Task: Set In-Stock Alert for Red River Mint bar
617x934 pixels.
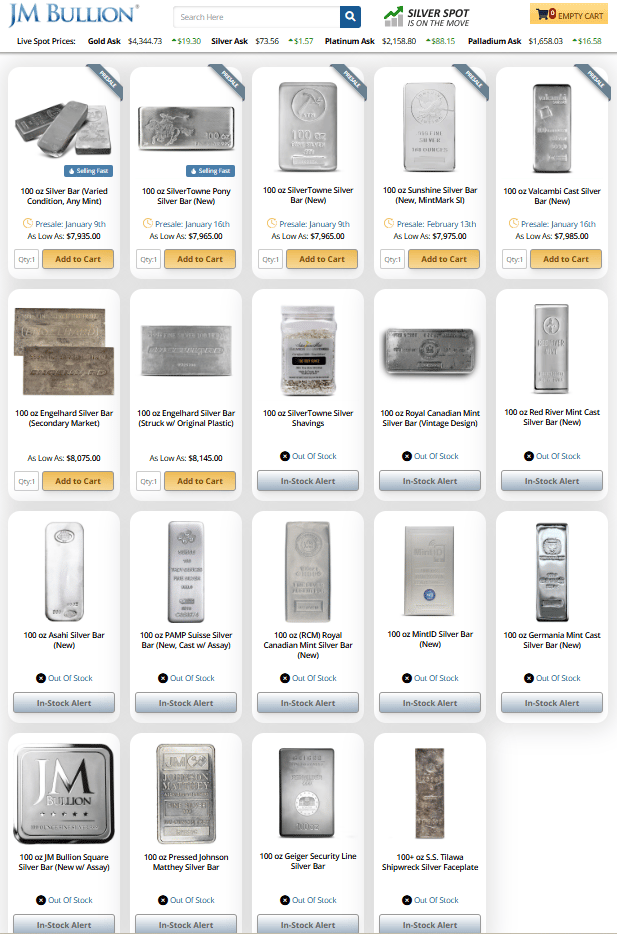Action: [x=551, y=481]
